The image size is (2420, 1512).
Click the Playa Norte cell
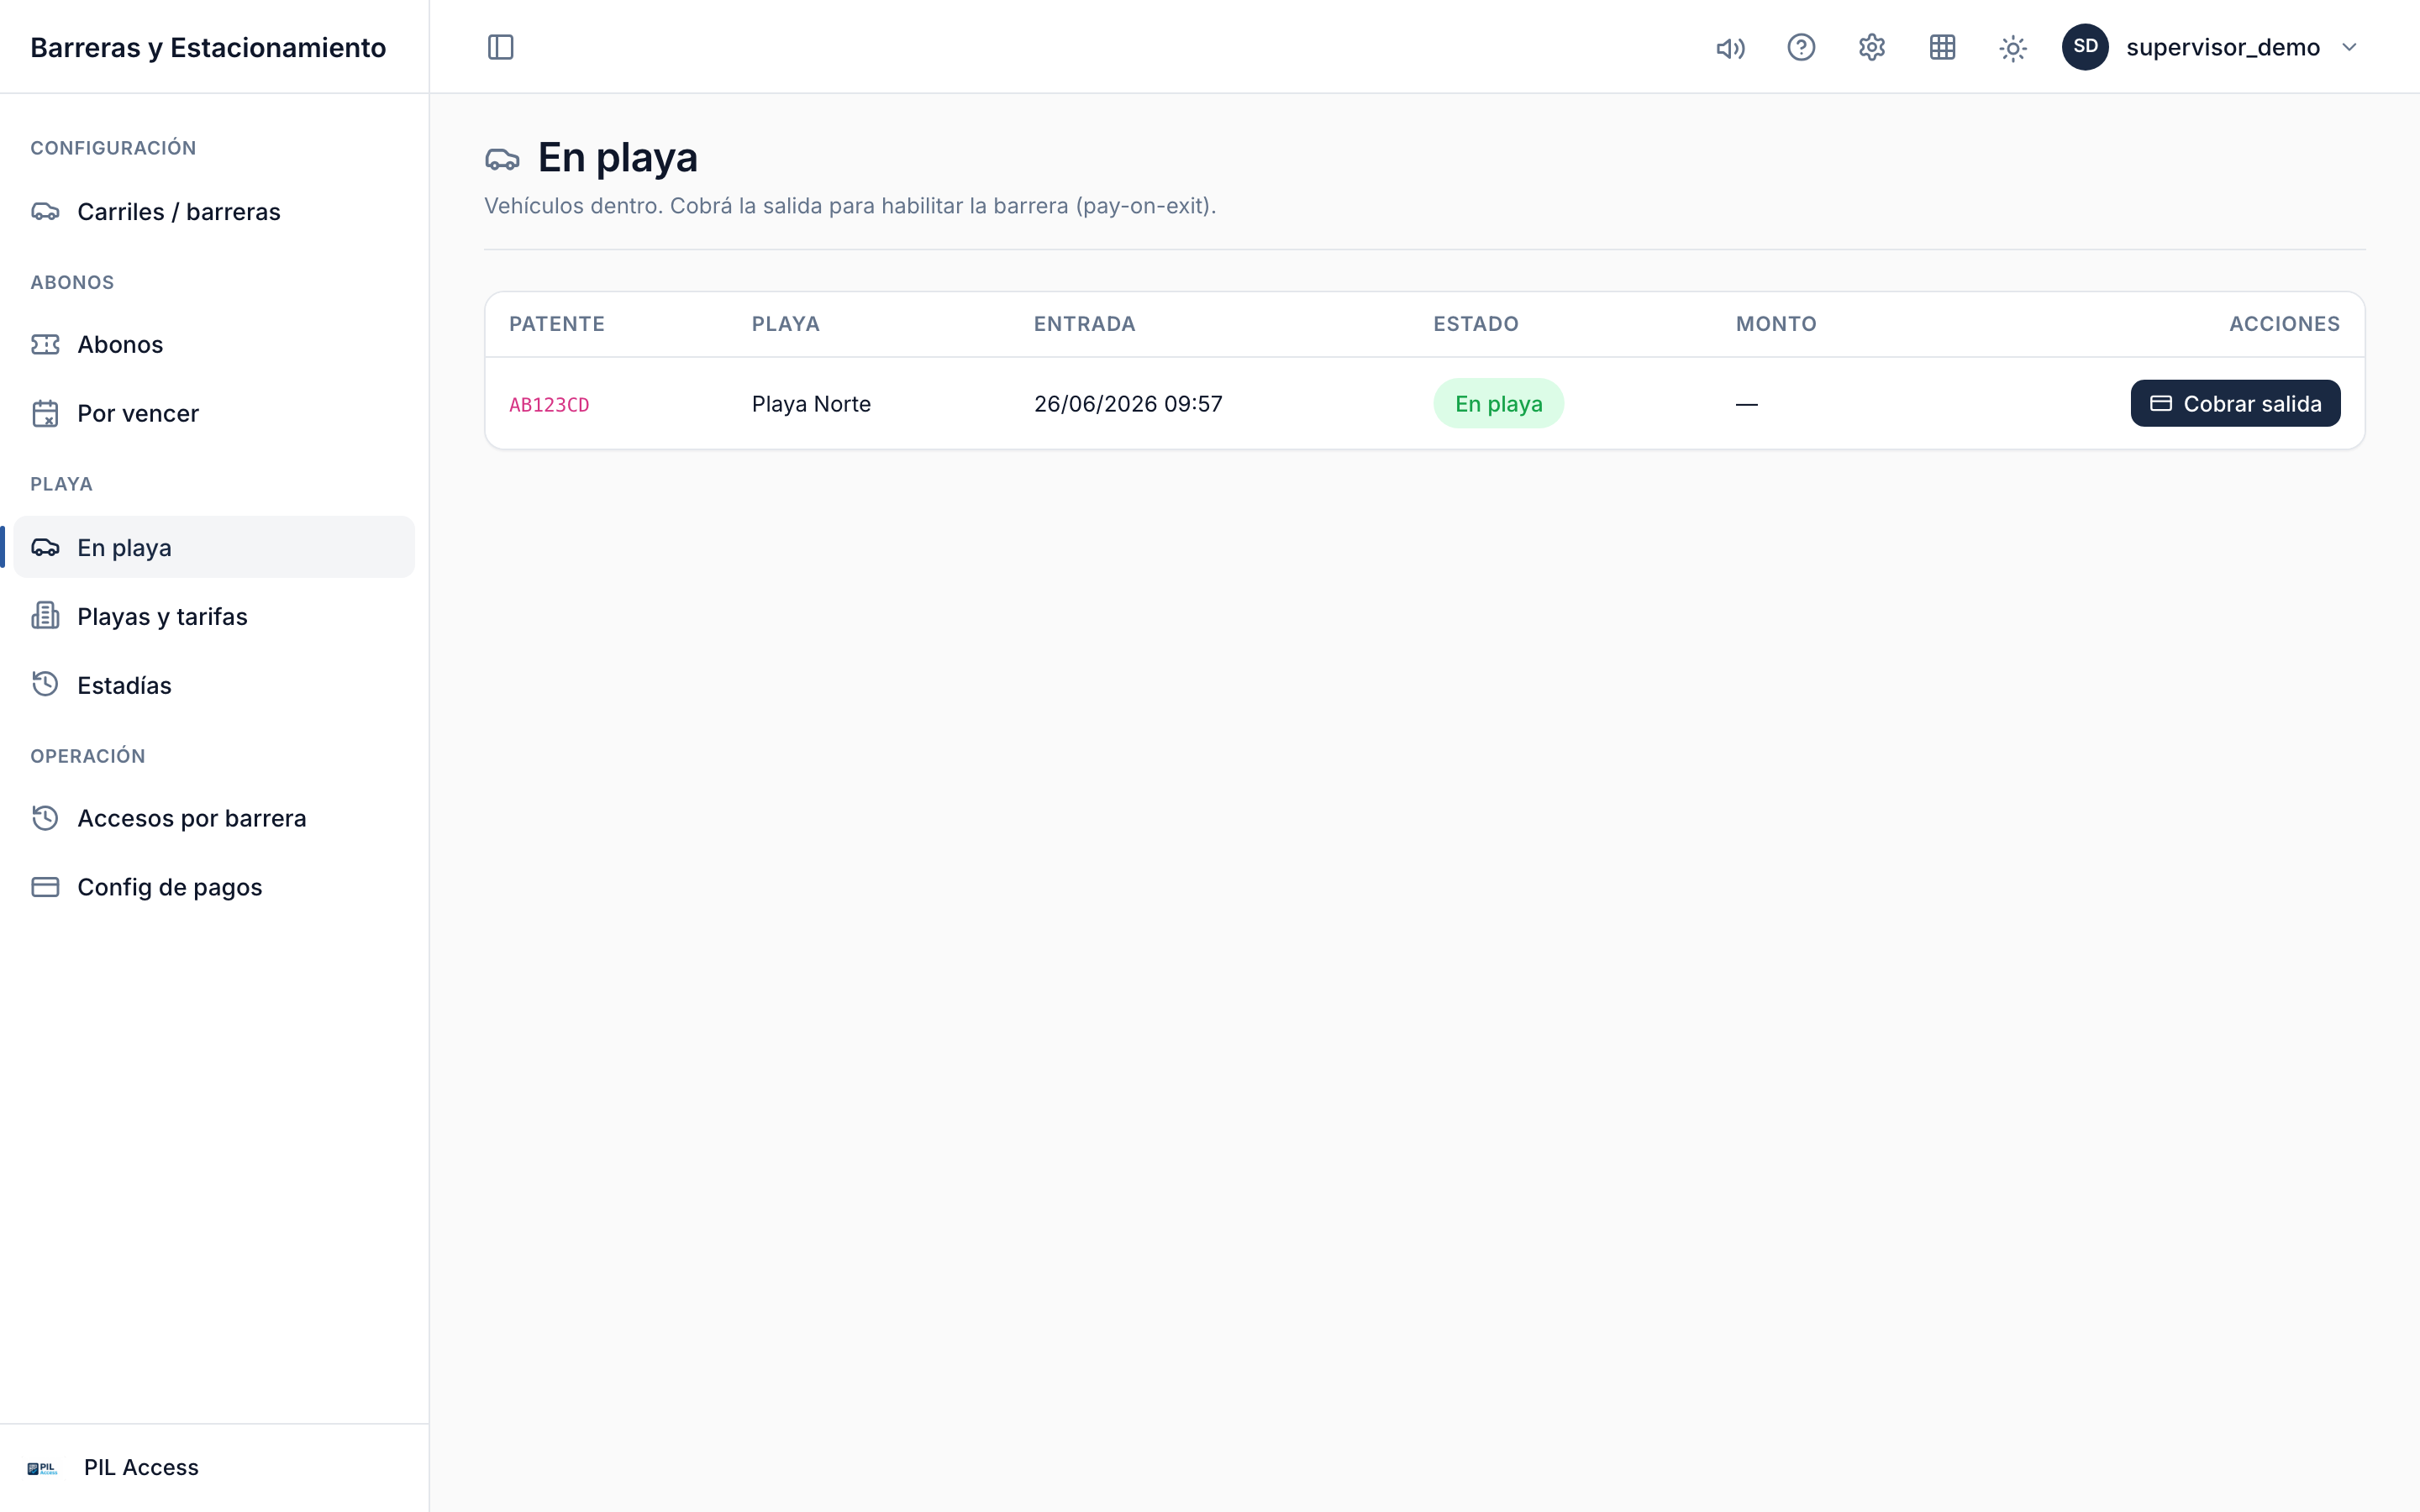(811, 403)
